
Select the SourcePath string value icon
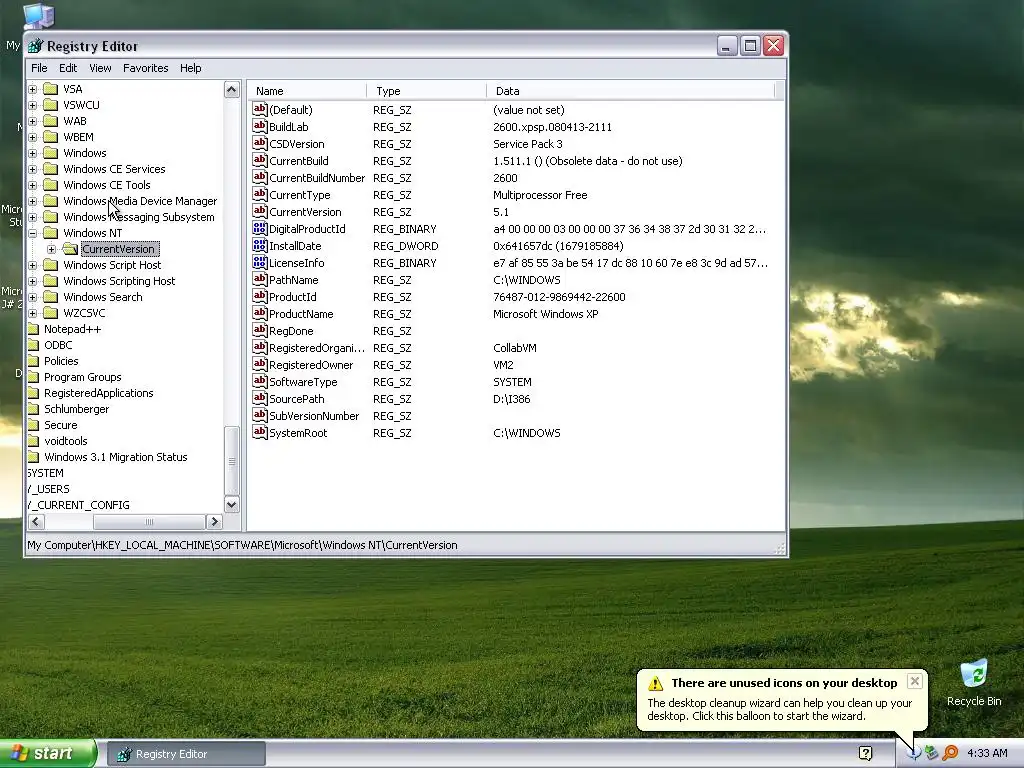[260, 398]
